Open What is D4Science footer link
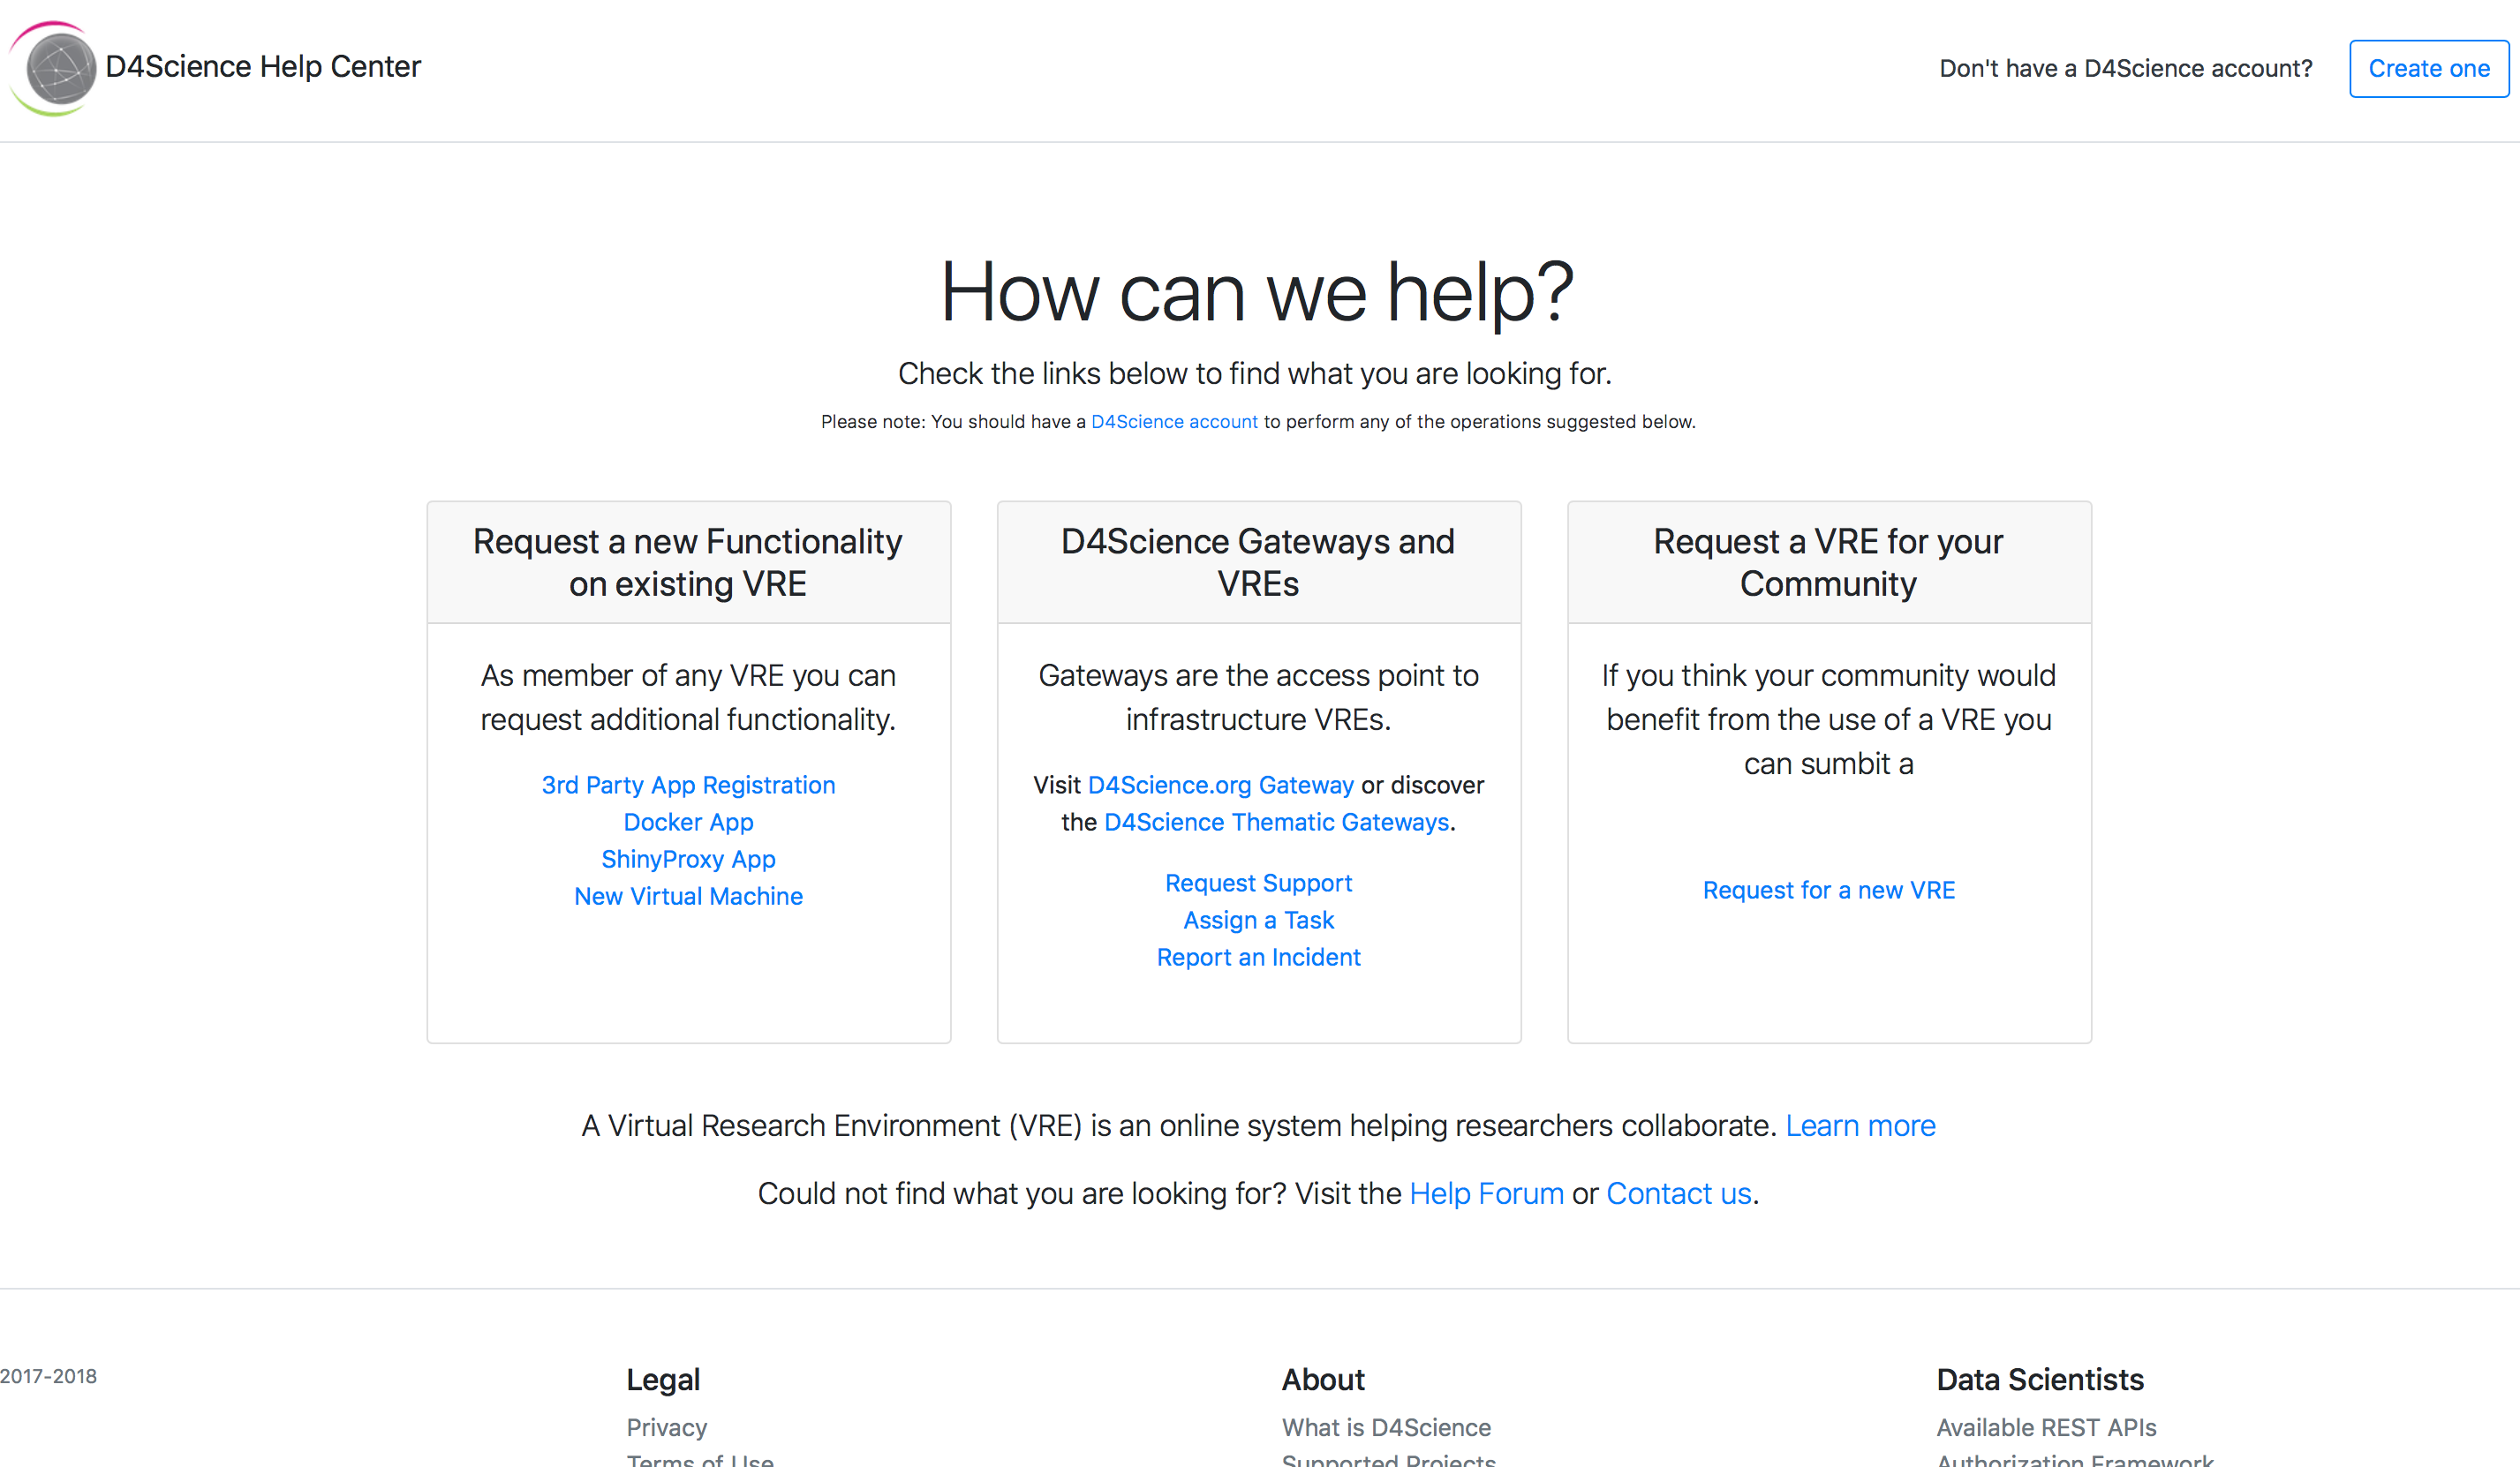The width and height of the screenshot is (2520, 1467). (x=1386, y=1427)
